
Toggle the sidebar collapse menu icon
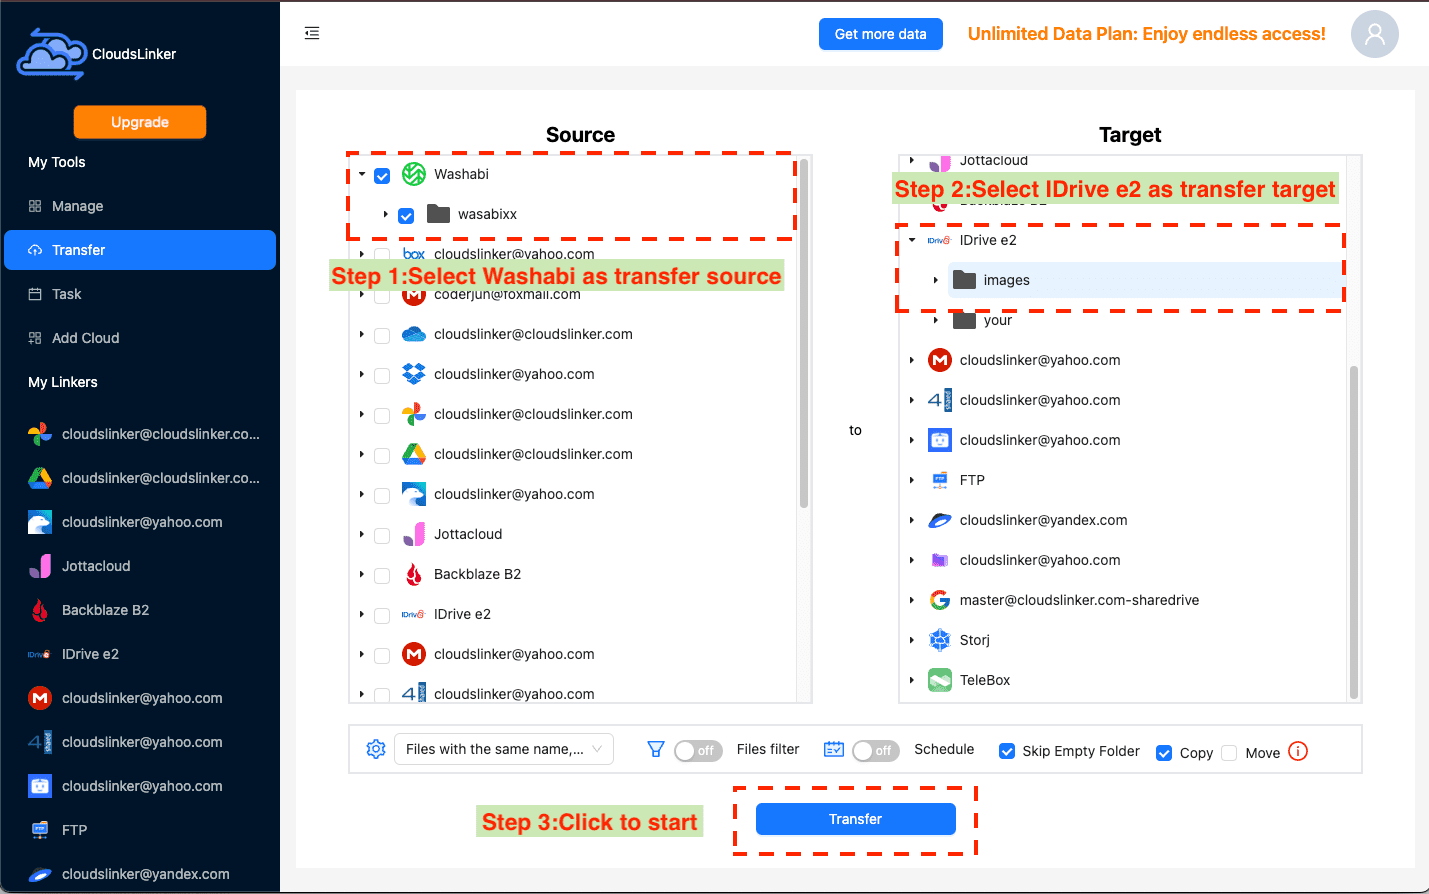tap(312, 33)
